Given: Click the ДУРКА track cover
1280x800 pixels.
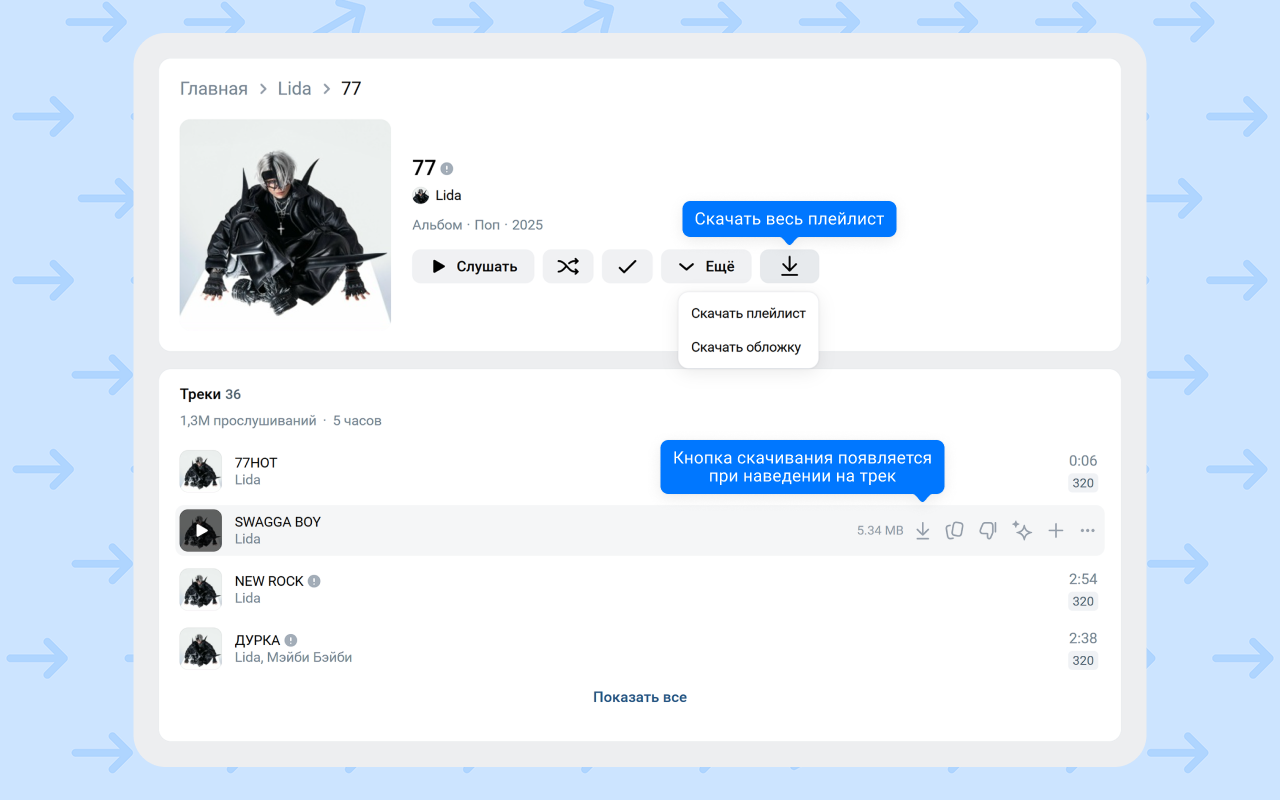Looking at the screenshot, I should pyautogui.click(x=201, y=648).
